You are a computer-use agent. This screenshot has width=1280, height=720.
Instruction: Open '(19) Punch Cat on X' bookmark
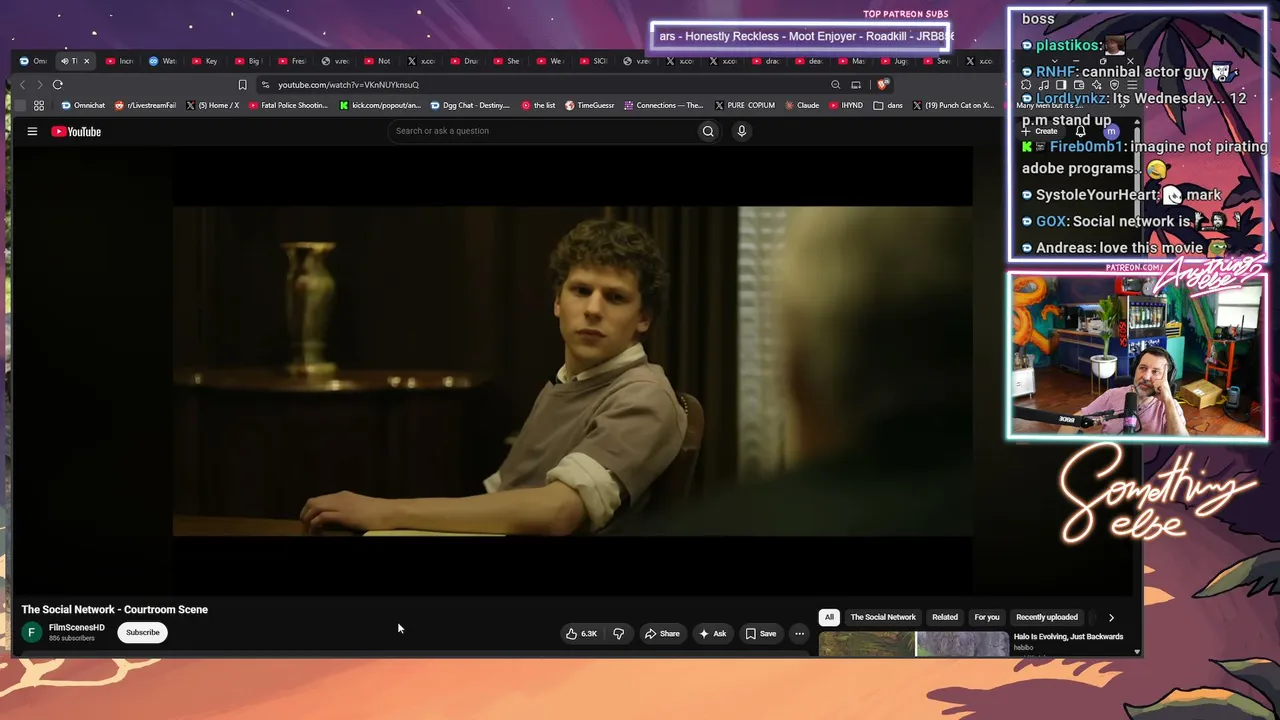pyautogui.click(x=953, y=105)
